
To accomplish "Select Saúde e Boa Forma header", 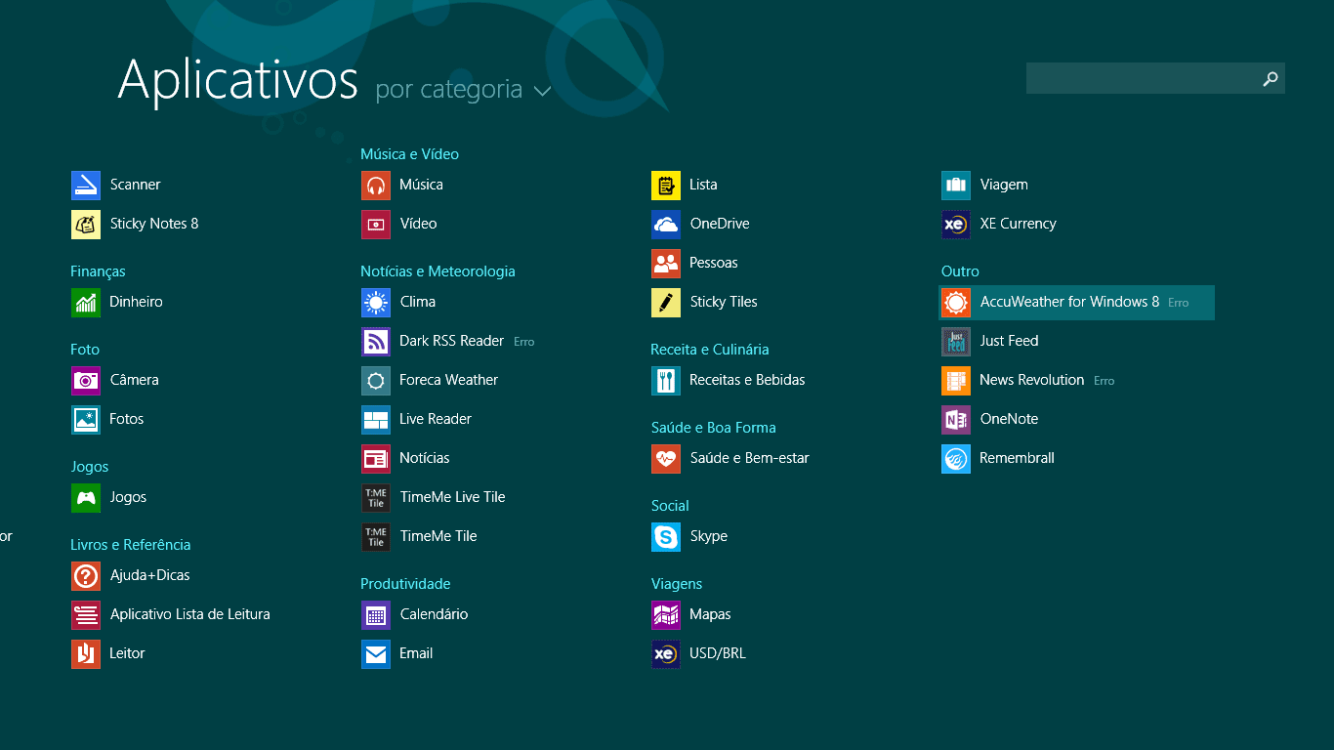I will [713, 427].
